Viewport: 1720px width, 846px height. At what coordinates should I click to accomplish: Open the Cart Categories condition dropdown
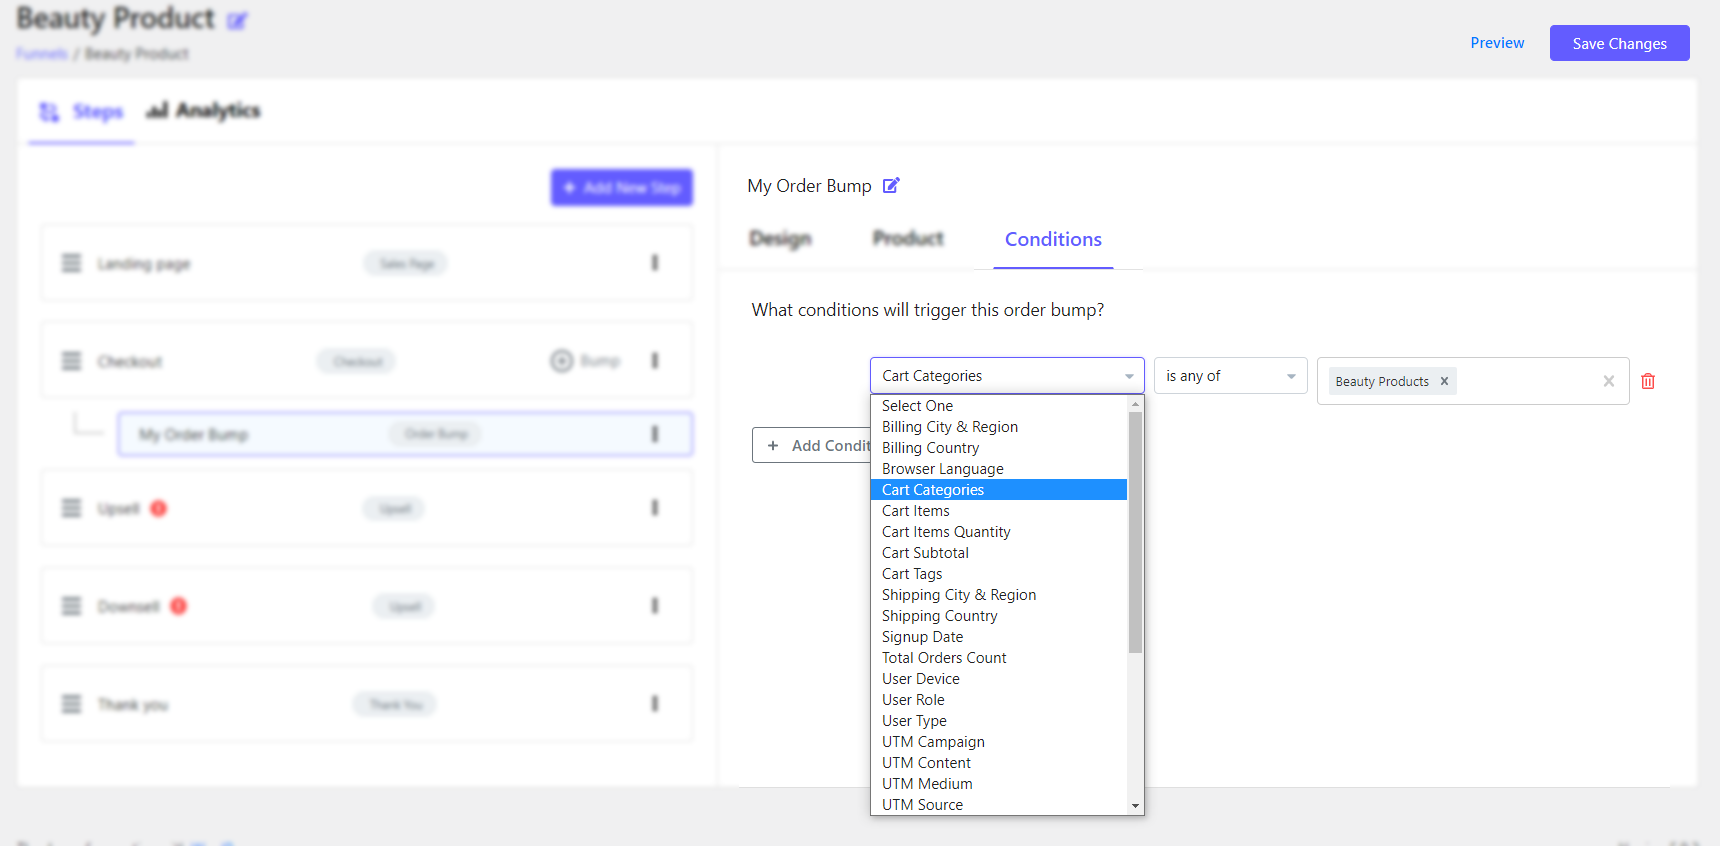[x=1007, y=376]
